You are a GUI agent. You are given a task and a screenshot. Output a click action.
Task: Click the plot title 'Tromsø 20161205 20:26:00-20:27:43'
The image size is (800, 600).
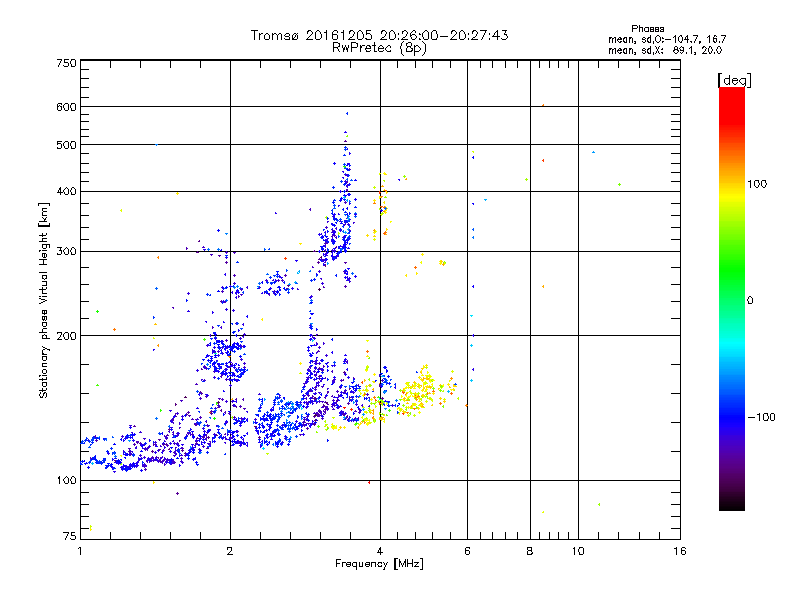[x=379, y=35]
